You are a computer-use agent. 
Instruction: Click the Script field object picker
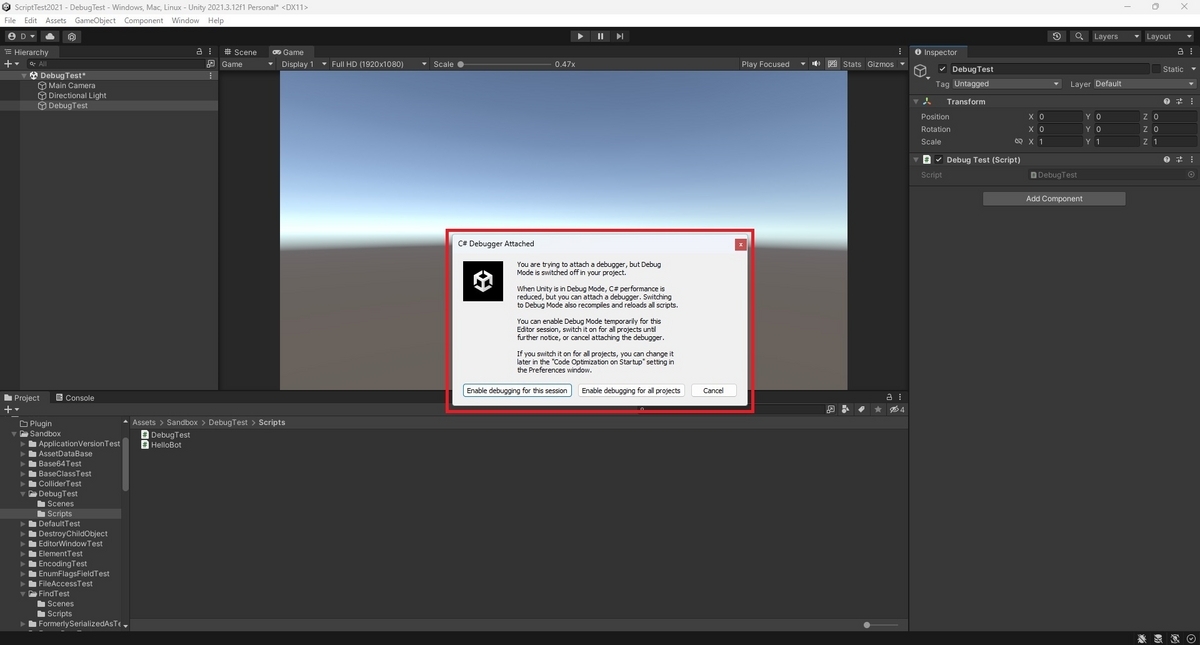pyautogui.click(x=1191, y=175)
